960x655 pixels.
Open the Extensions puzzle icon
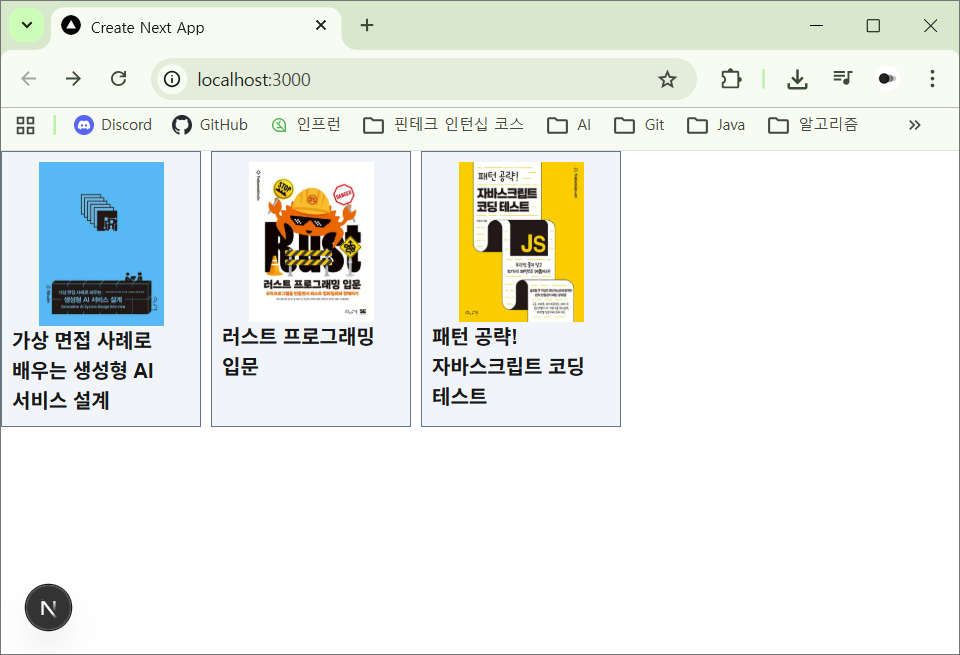tap(731, 79)
